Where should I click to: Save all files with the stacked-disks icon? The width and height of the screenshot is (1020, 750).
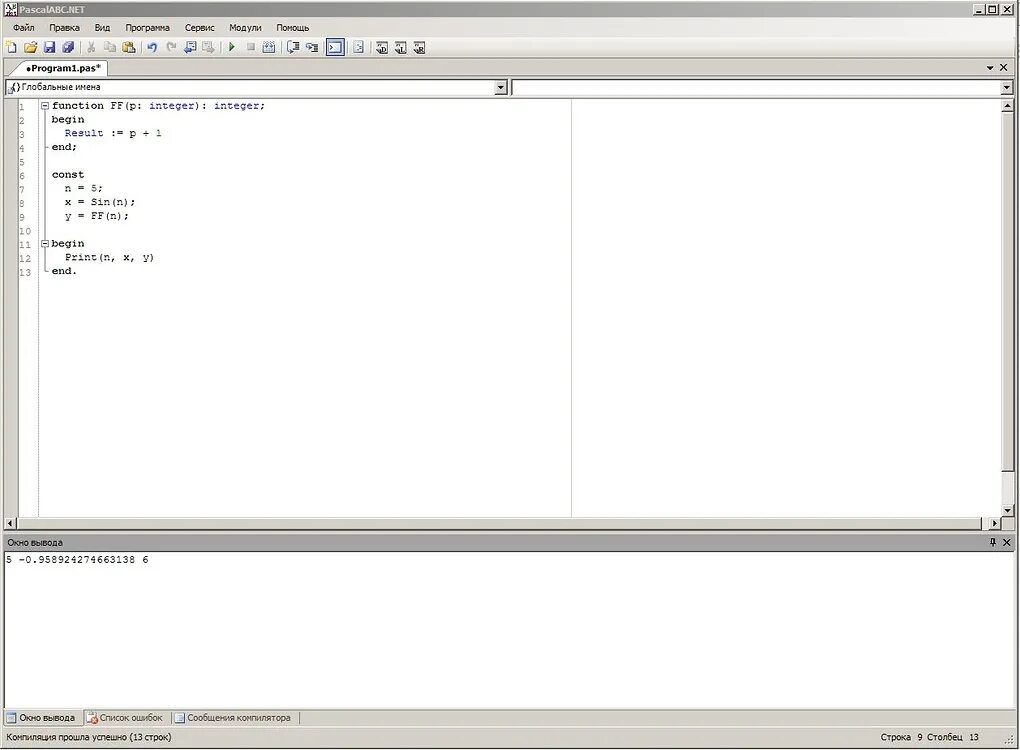tap(68, 47)
